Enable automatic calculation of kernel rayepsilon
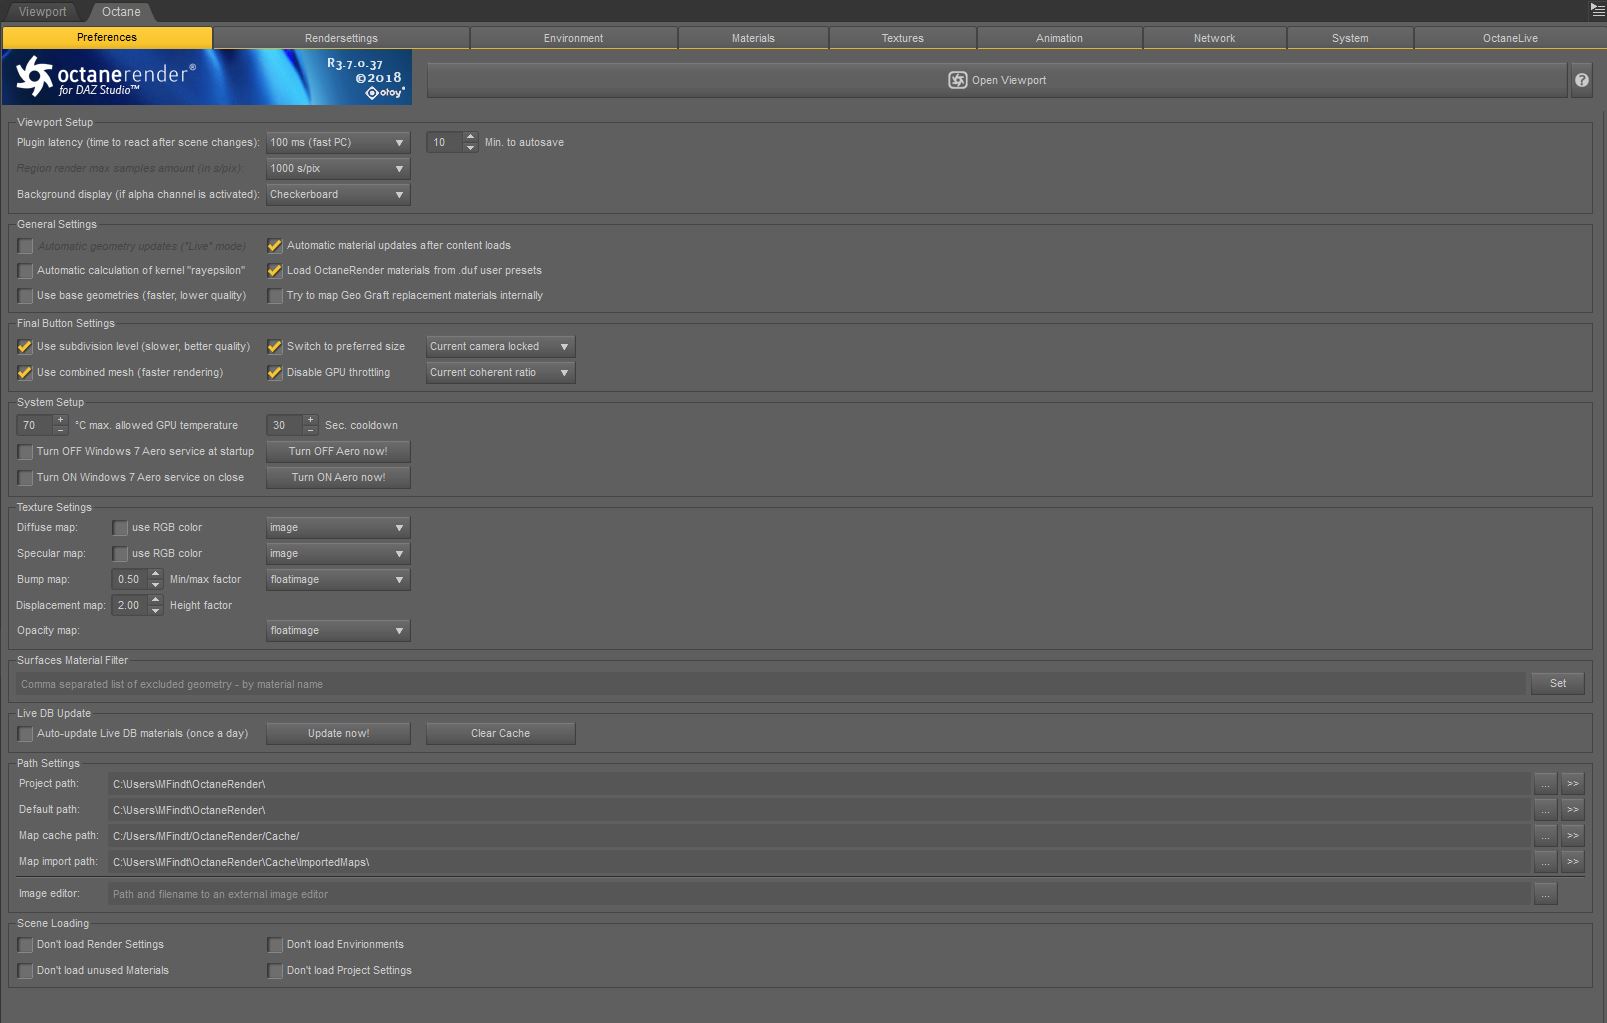Screen dimensions: 1607x1023 click(x=25, y=271)
